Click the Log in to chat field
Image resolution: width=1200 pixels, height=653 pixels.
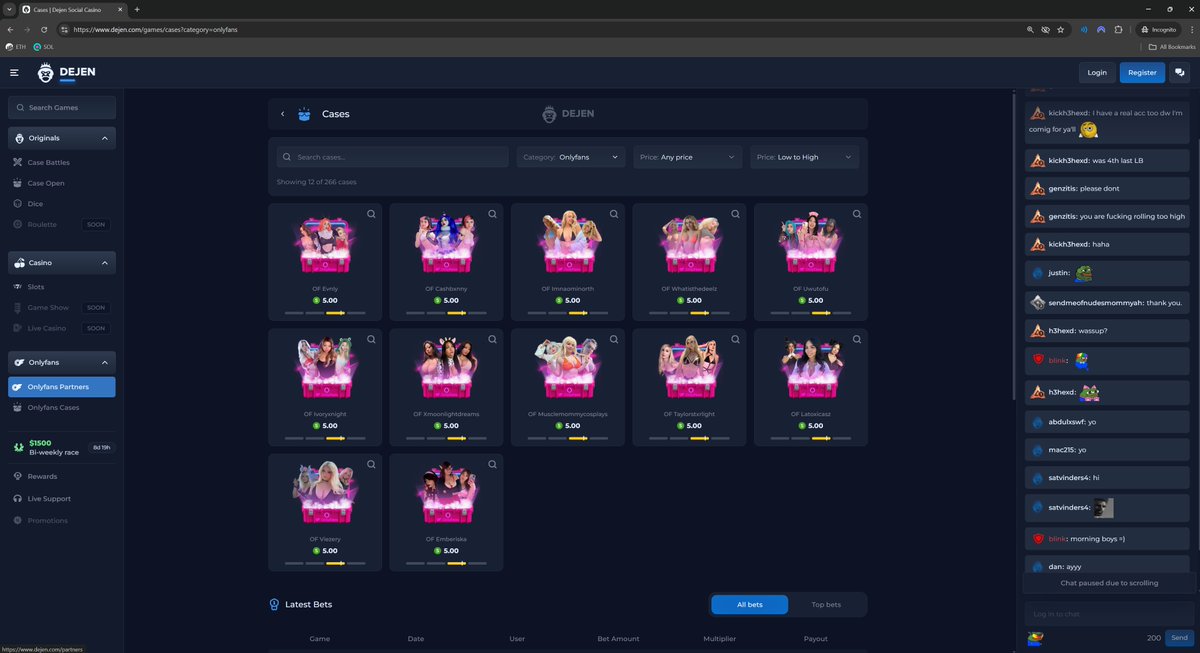[1108, 613]
